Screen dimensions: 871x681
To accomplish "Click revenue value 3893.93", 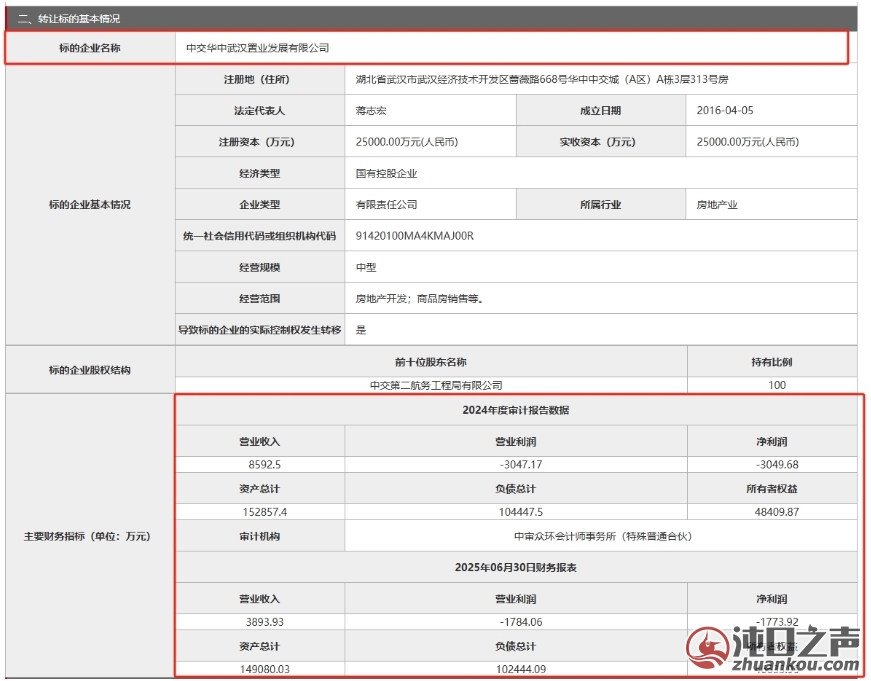I will click(x=264, y=622).
